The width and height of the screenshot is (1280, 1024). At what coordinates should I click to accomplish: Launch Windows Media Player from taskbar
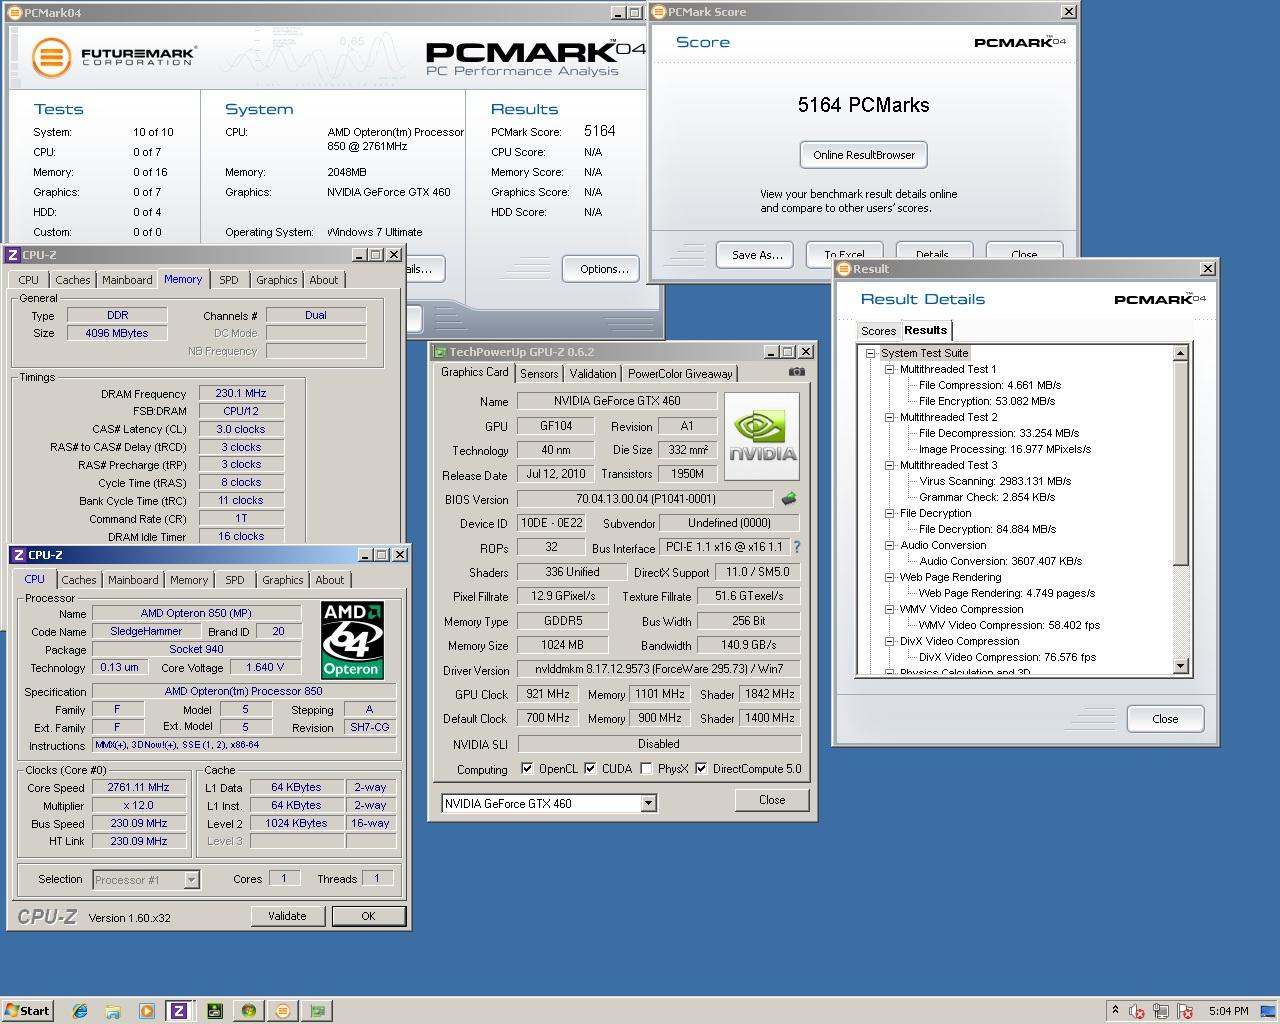pyautogui.click(x=147, y=1011)
